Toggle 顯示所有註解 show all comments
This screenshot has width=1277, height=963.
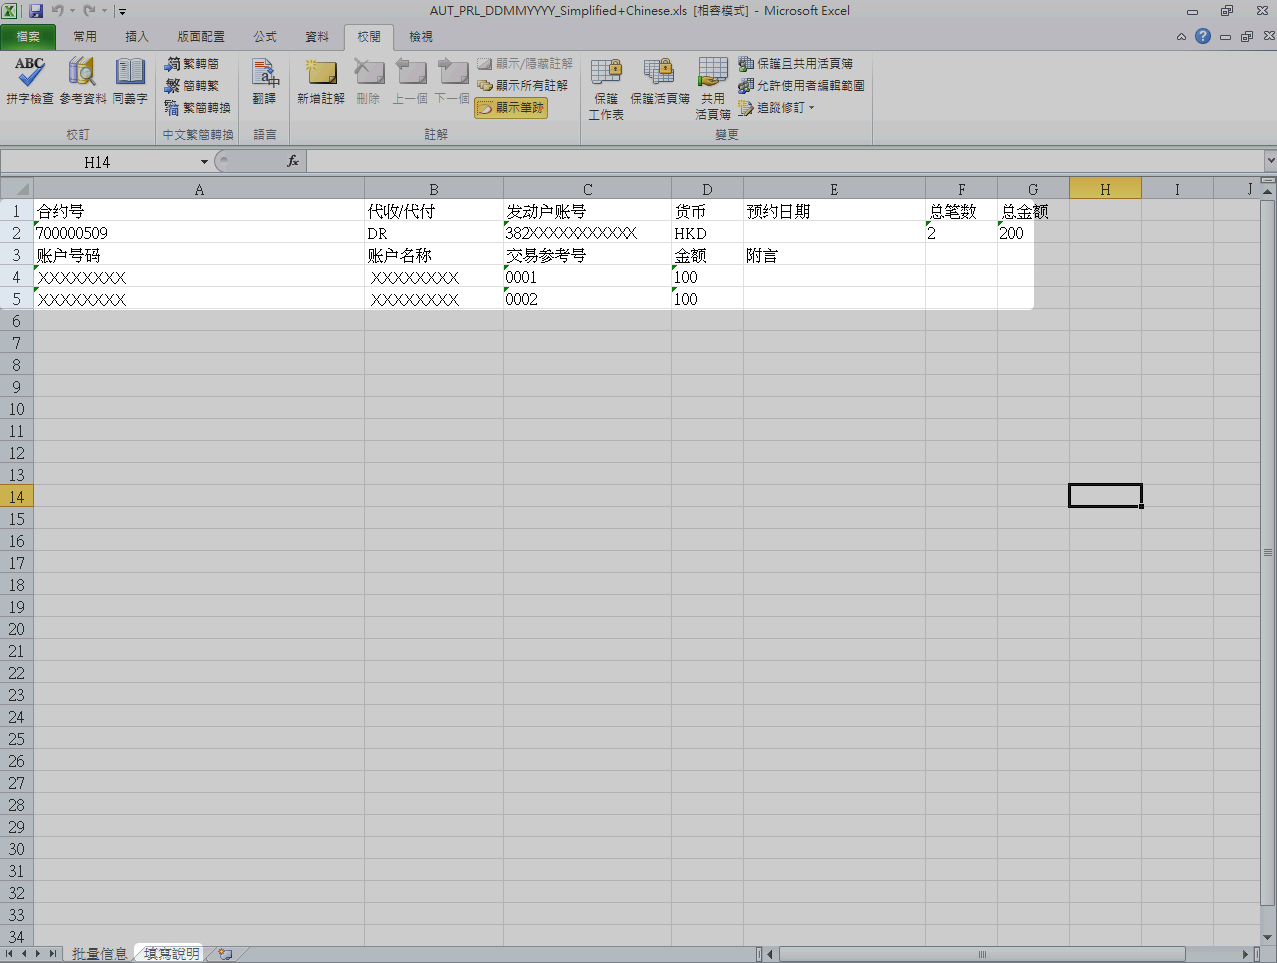click(523, 86)
